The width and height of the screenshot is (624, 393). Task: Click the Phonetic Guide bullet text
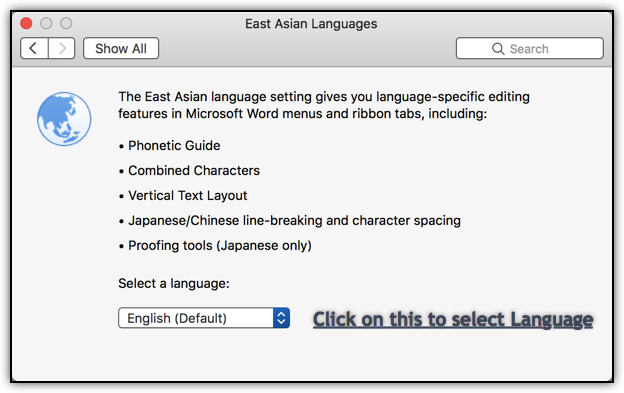(174, 146)
